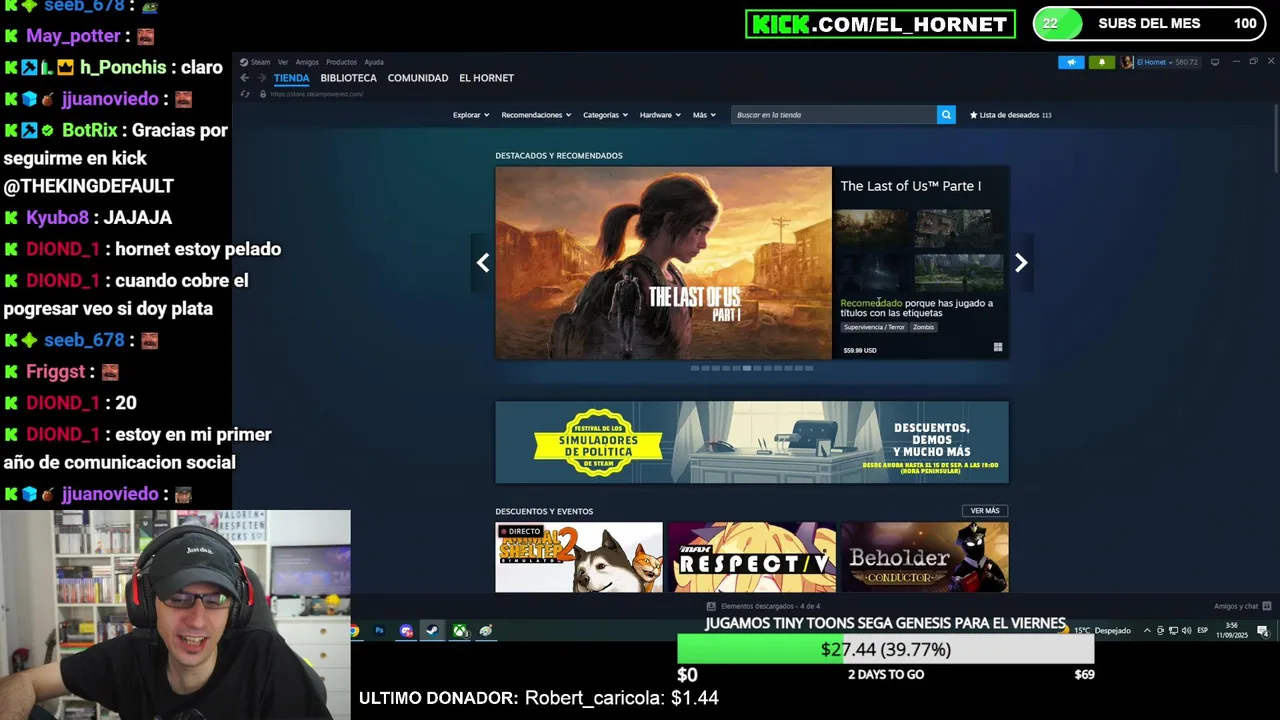The image size is (1280, 720).
Task: Open Lista de deseados wishlist
Action: (1010, 115)
